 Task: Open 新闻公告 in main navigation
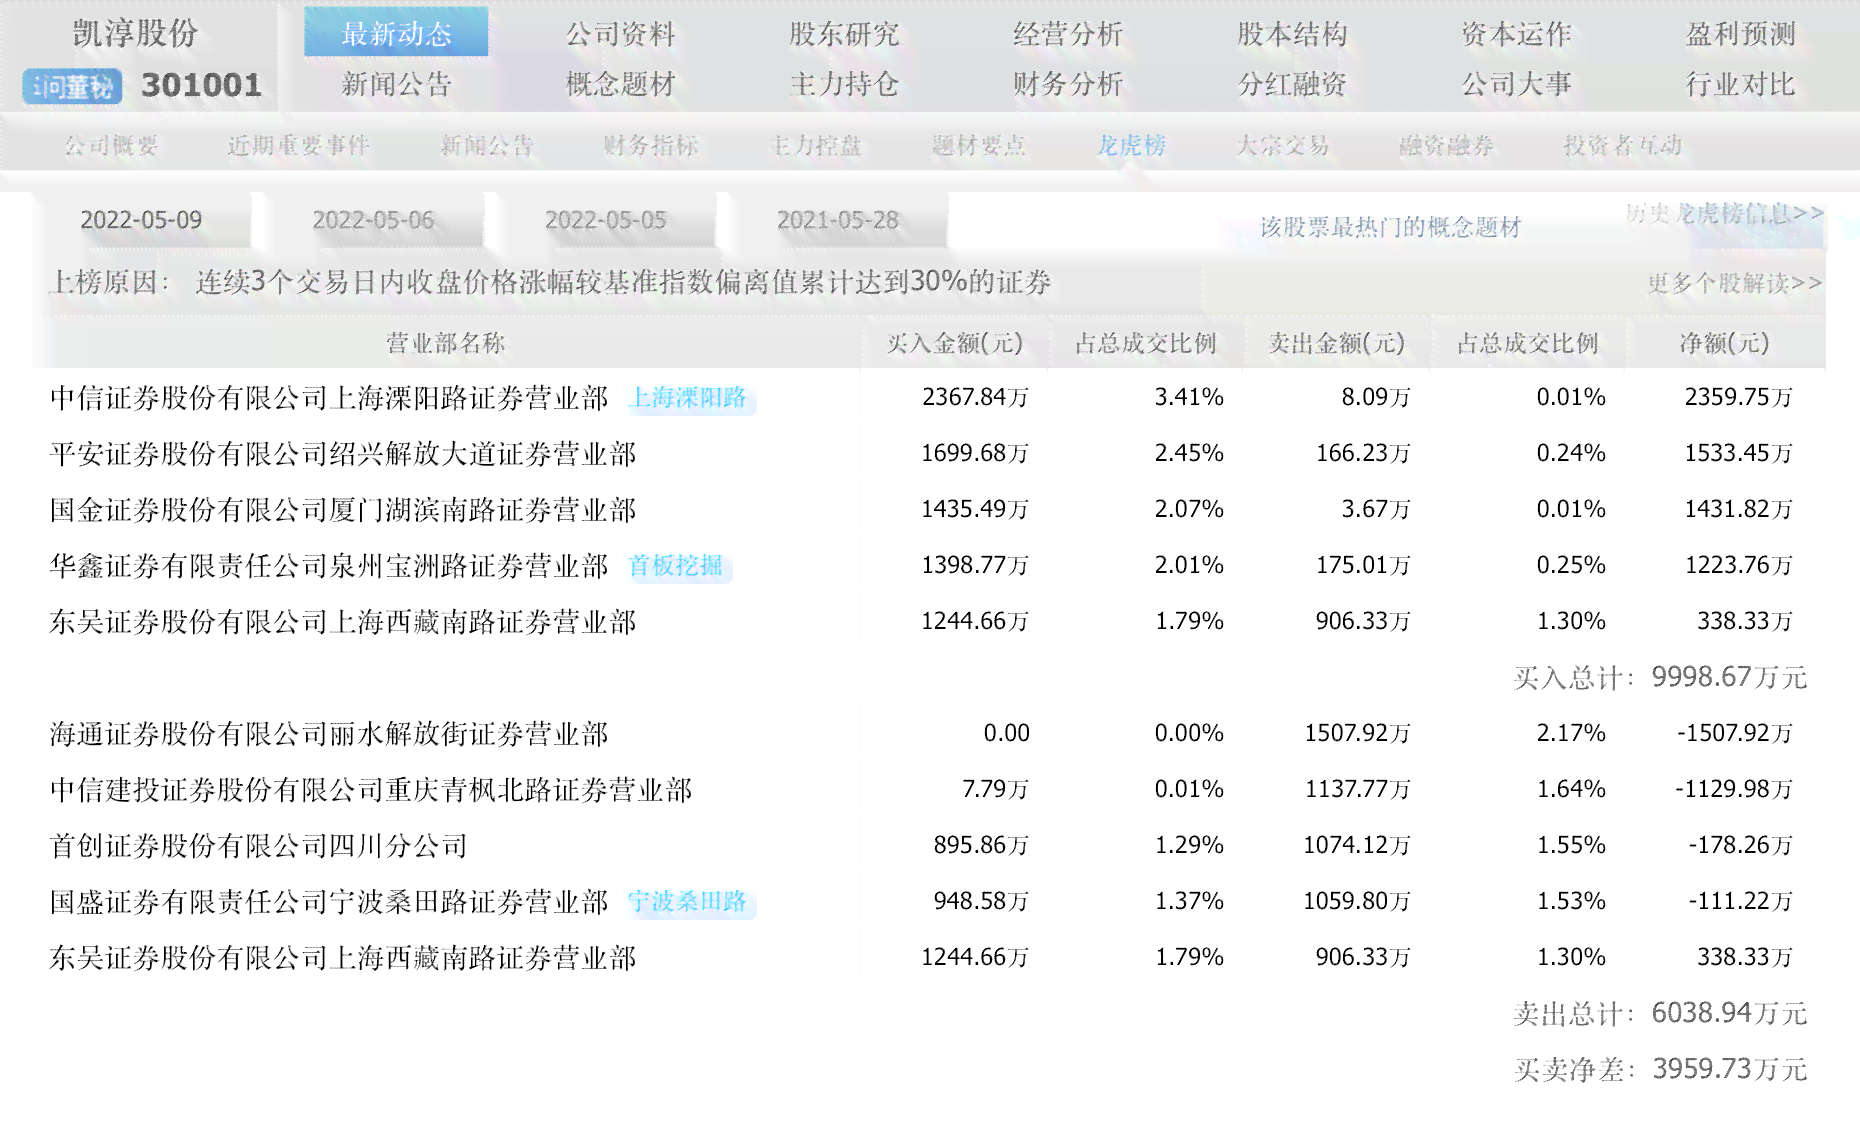coord(396,84)
